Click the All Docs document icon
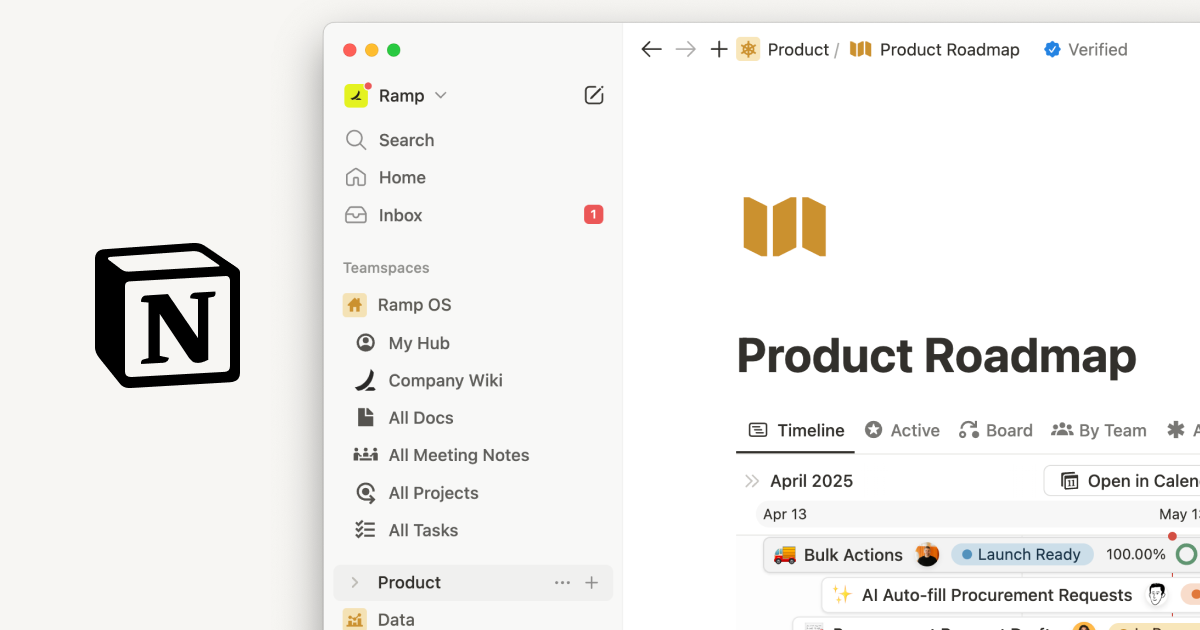Viewport: 1200px width, 630px height. point(366,418)
